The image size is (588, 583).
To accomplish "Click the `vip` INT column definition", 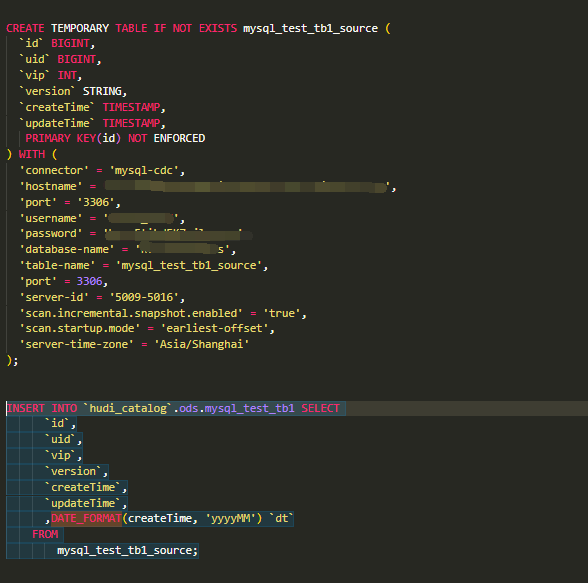I will (51, 75).
